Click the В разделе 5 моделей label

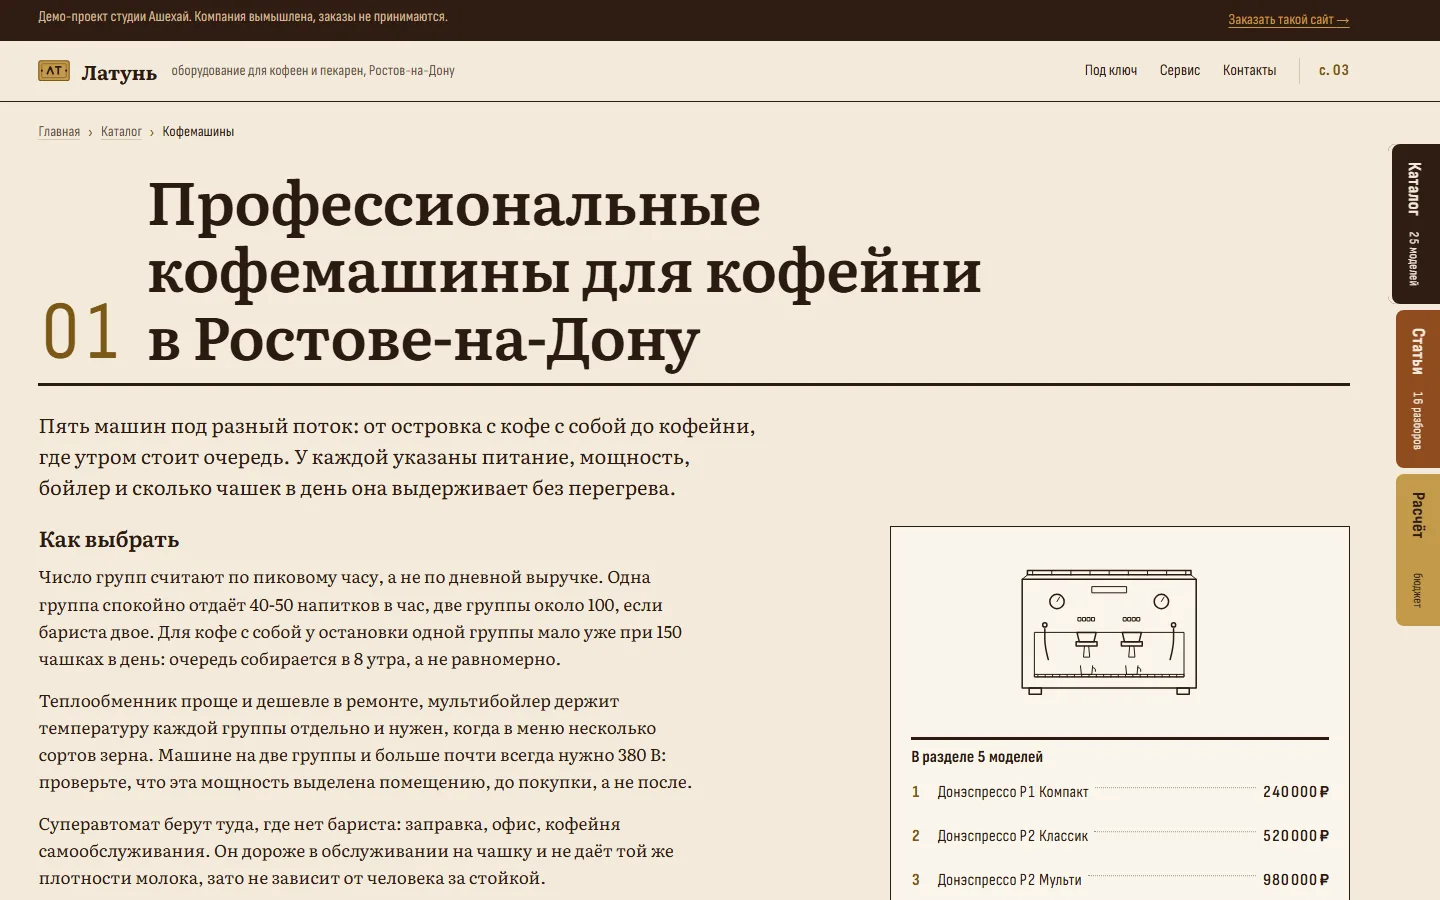point(977,757)
